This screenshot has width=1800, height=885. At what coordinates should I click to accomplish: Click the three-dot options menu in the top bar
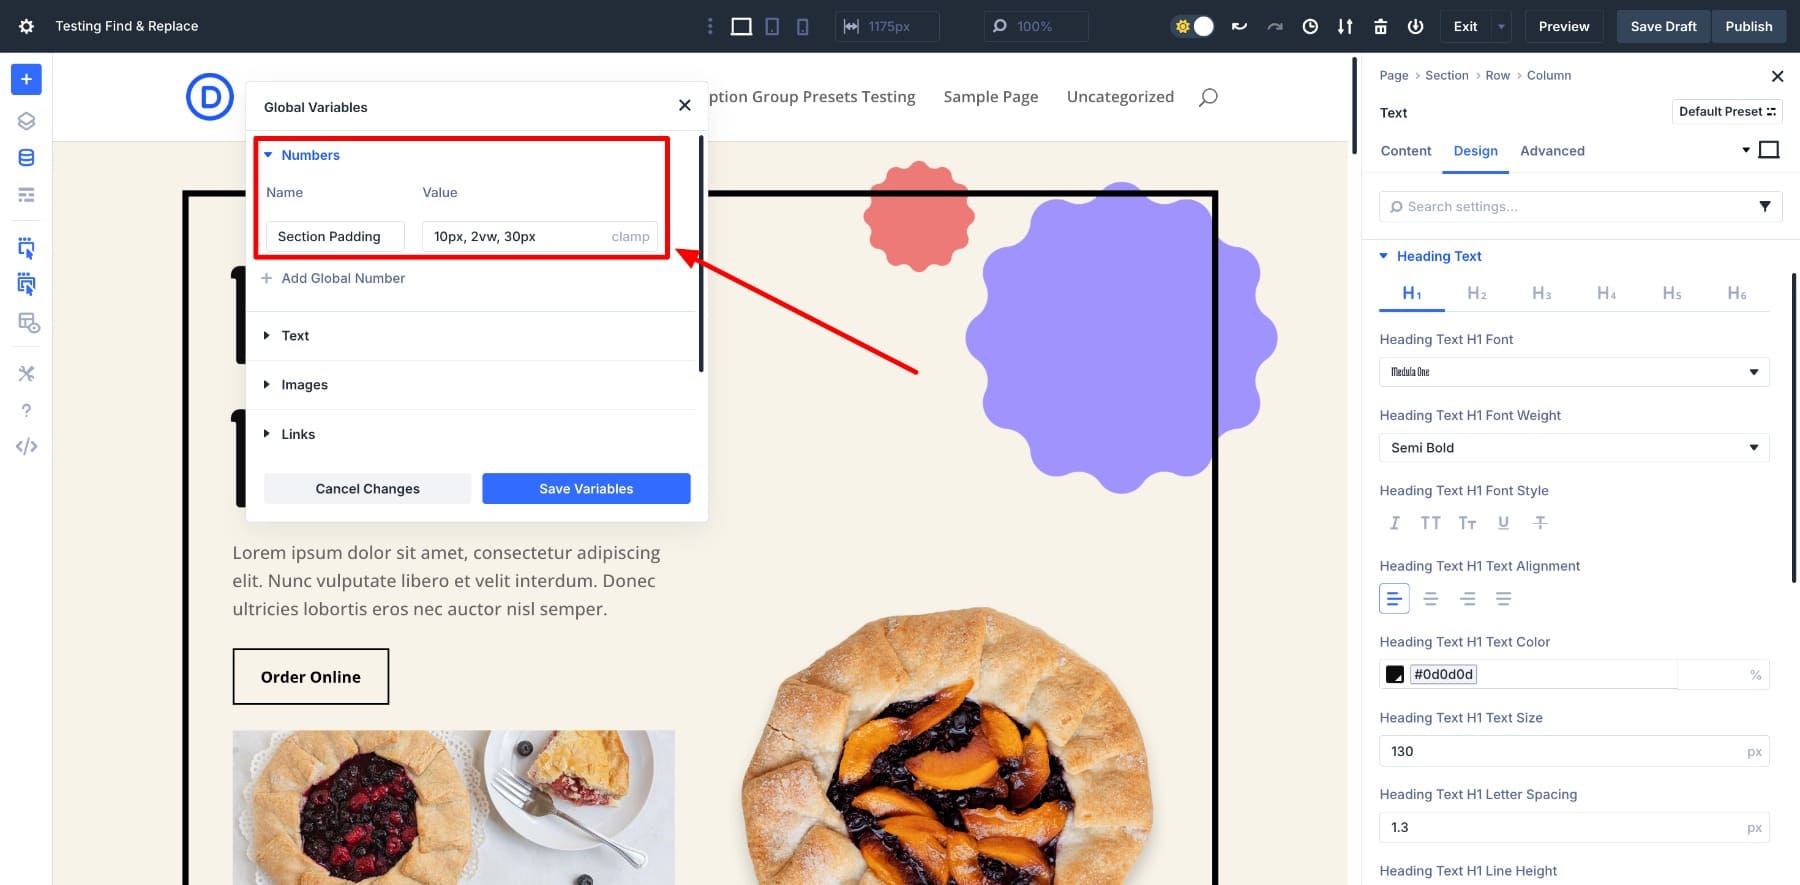pos(710,26)
